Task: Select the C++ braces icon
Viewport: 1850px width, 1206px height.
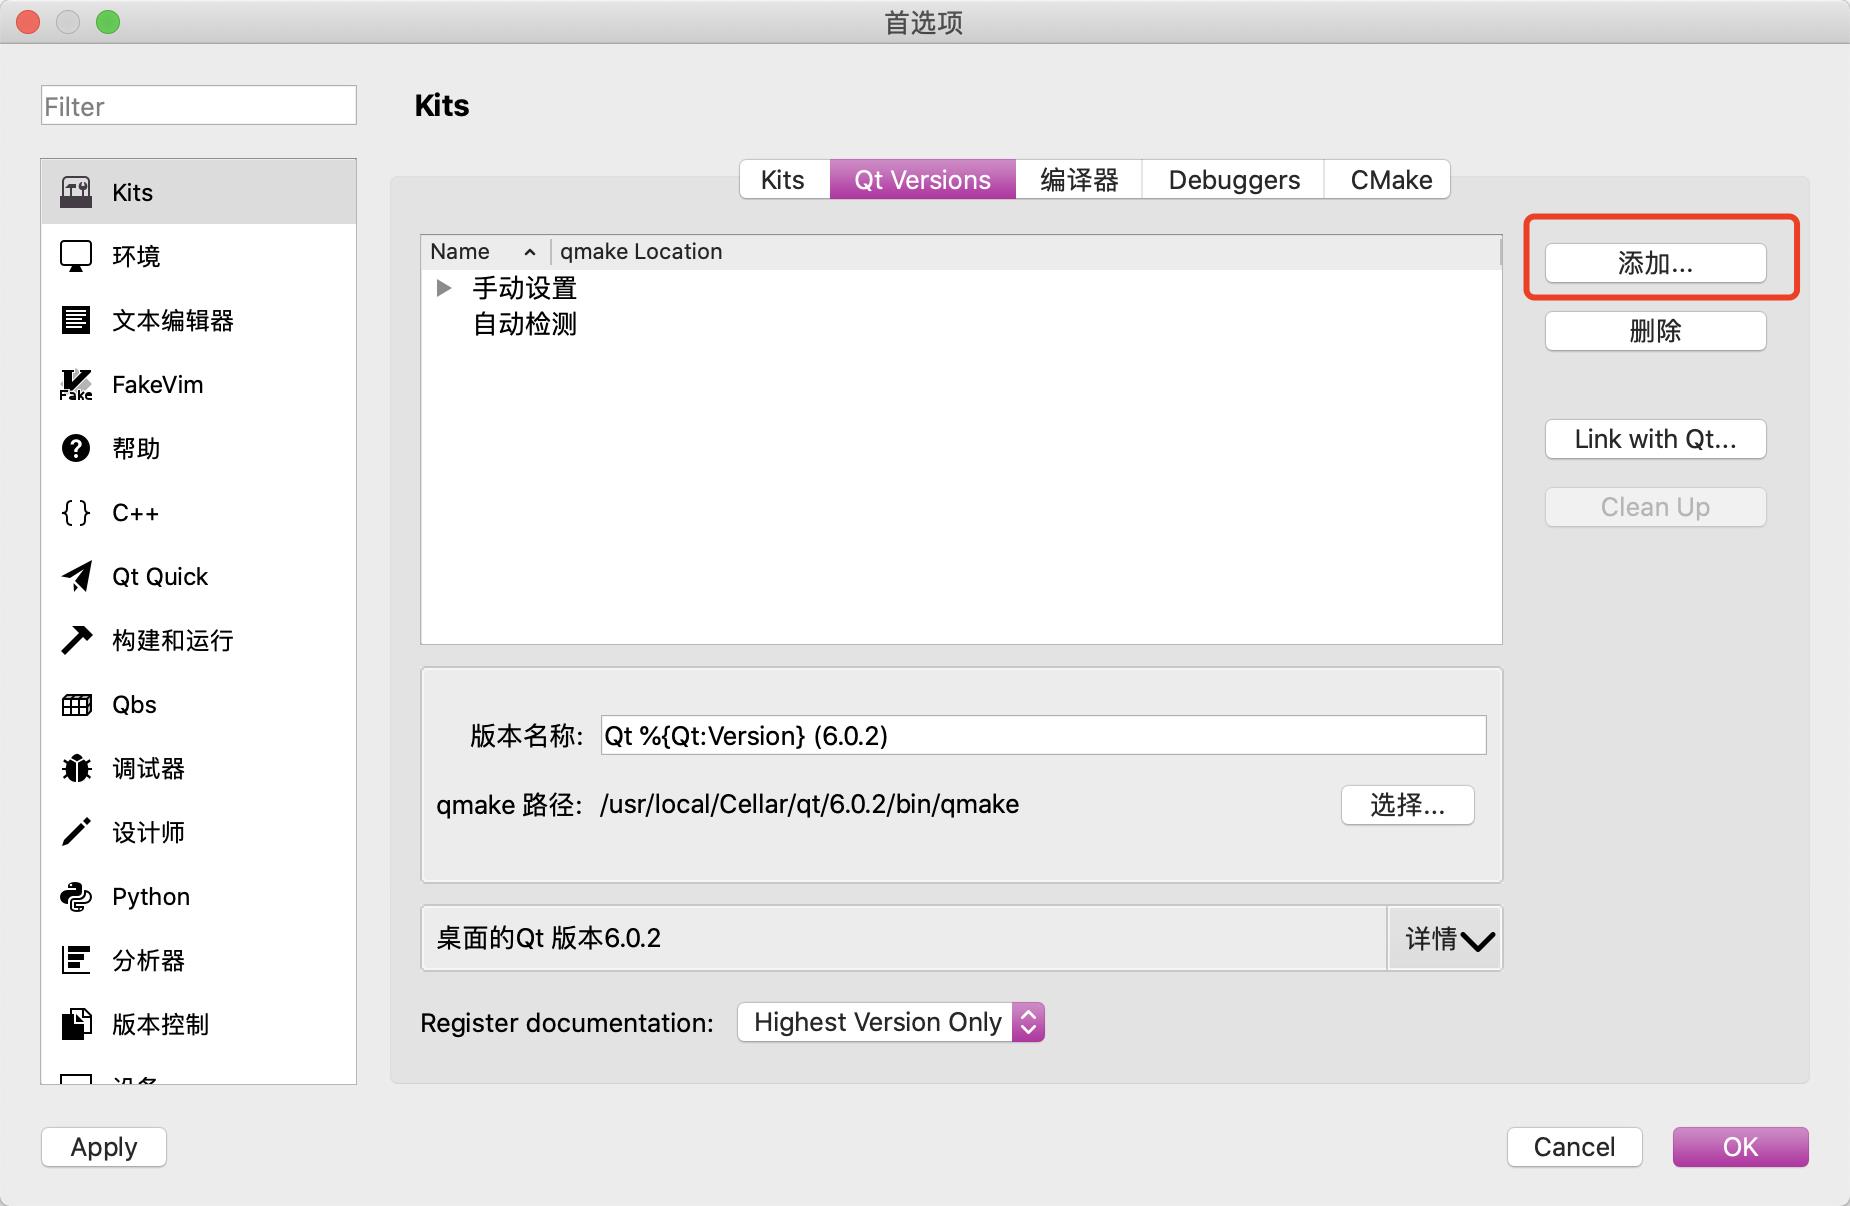Action: pyautogui.click(x=76, y=513)
